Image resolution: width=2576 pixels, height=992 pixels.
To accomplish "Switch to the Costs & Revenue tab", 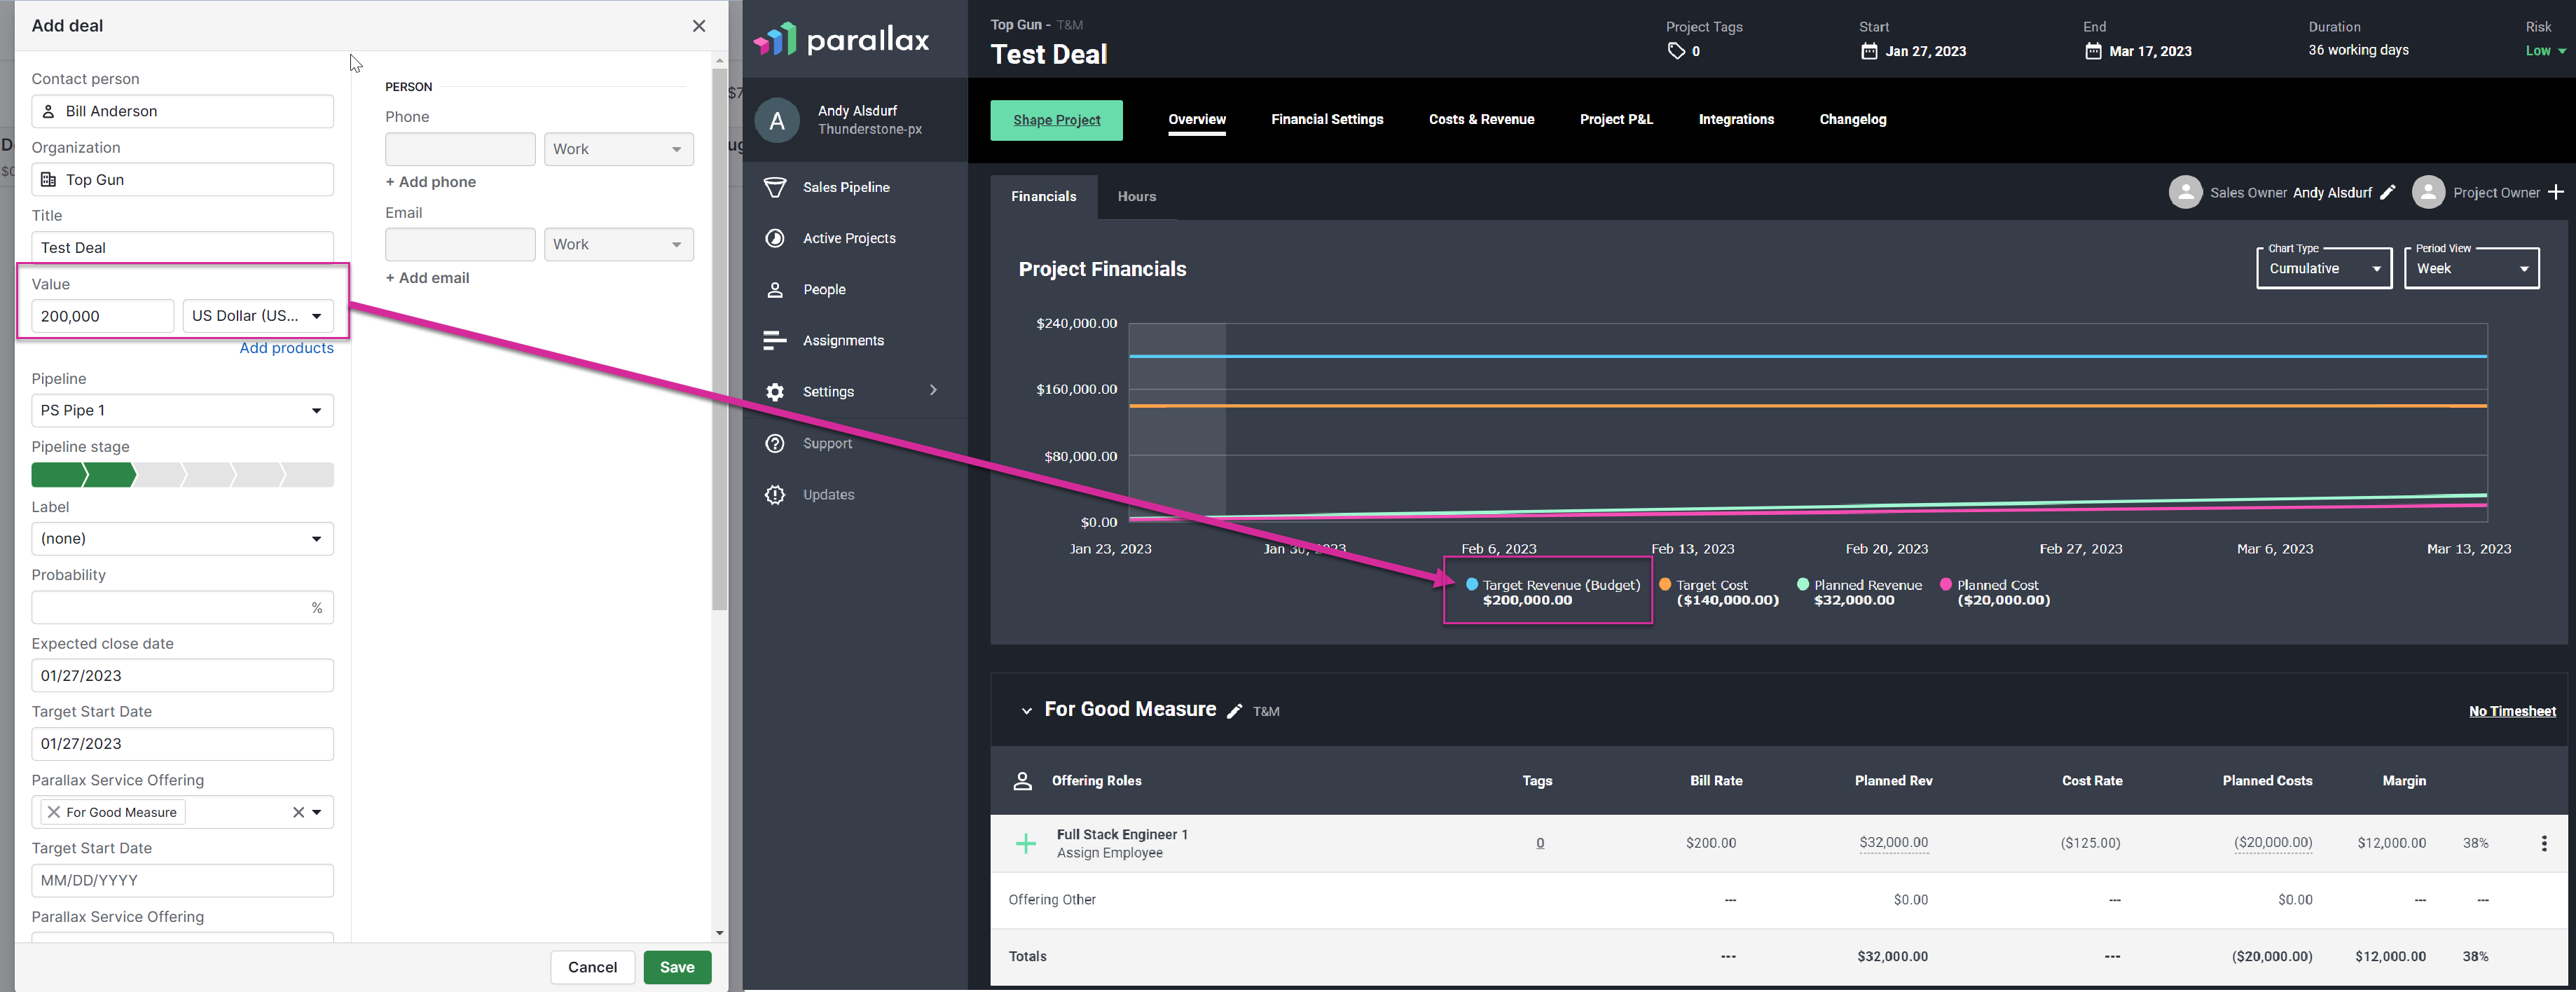I will (x=1481, y=120).
